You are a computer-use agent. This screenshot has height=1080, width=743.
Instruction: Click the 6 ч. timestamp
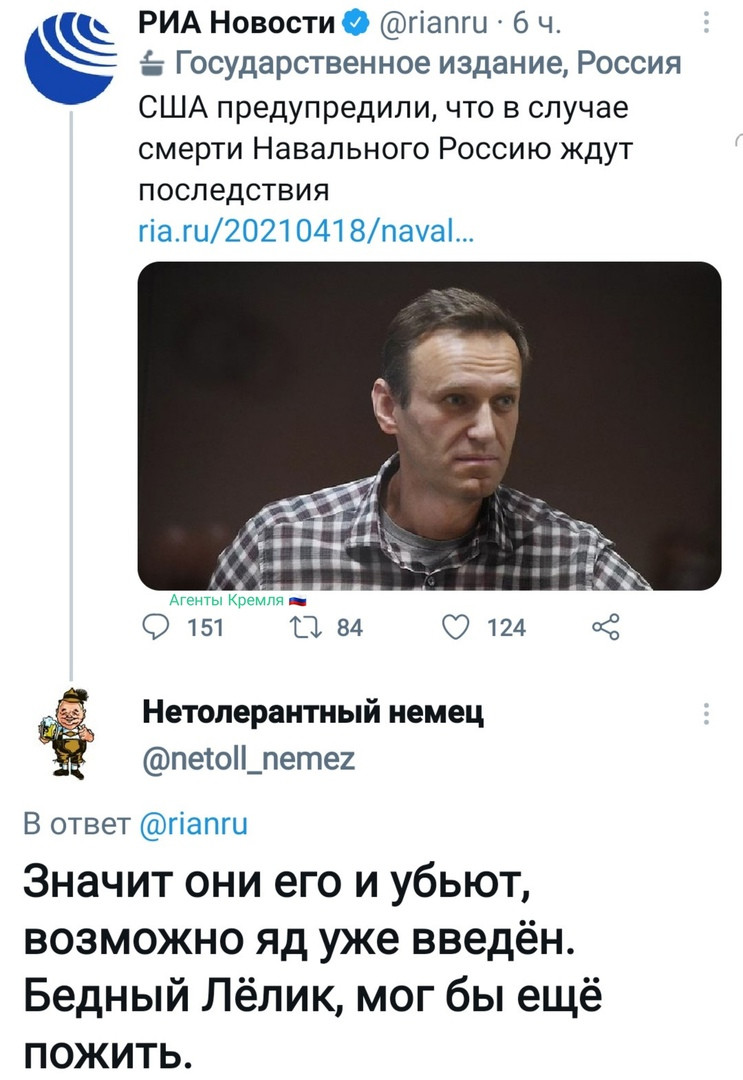coord(538,24)
